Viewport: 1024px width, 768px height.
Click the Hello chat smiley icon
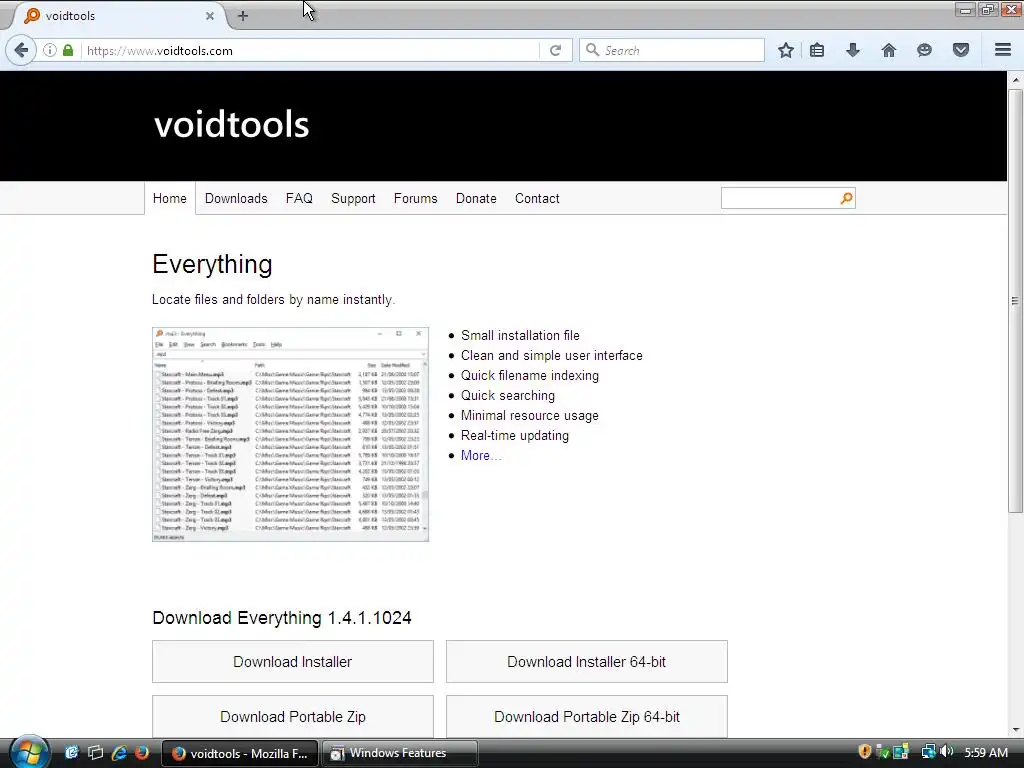point(924,50)
